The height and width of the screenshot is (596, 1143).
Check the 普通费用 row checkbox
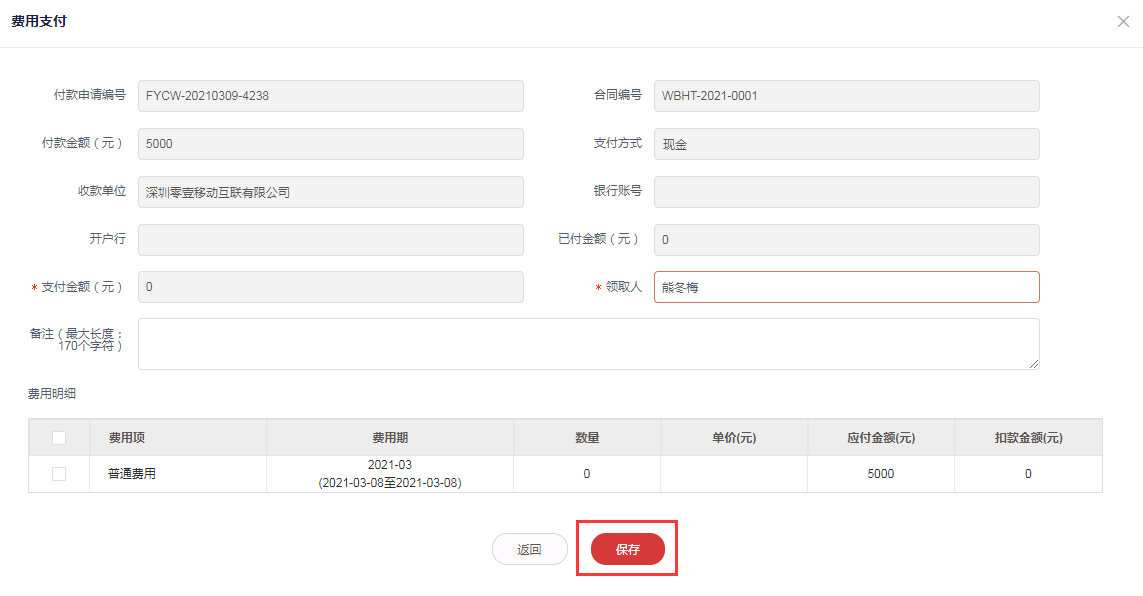59,474
